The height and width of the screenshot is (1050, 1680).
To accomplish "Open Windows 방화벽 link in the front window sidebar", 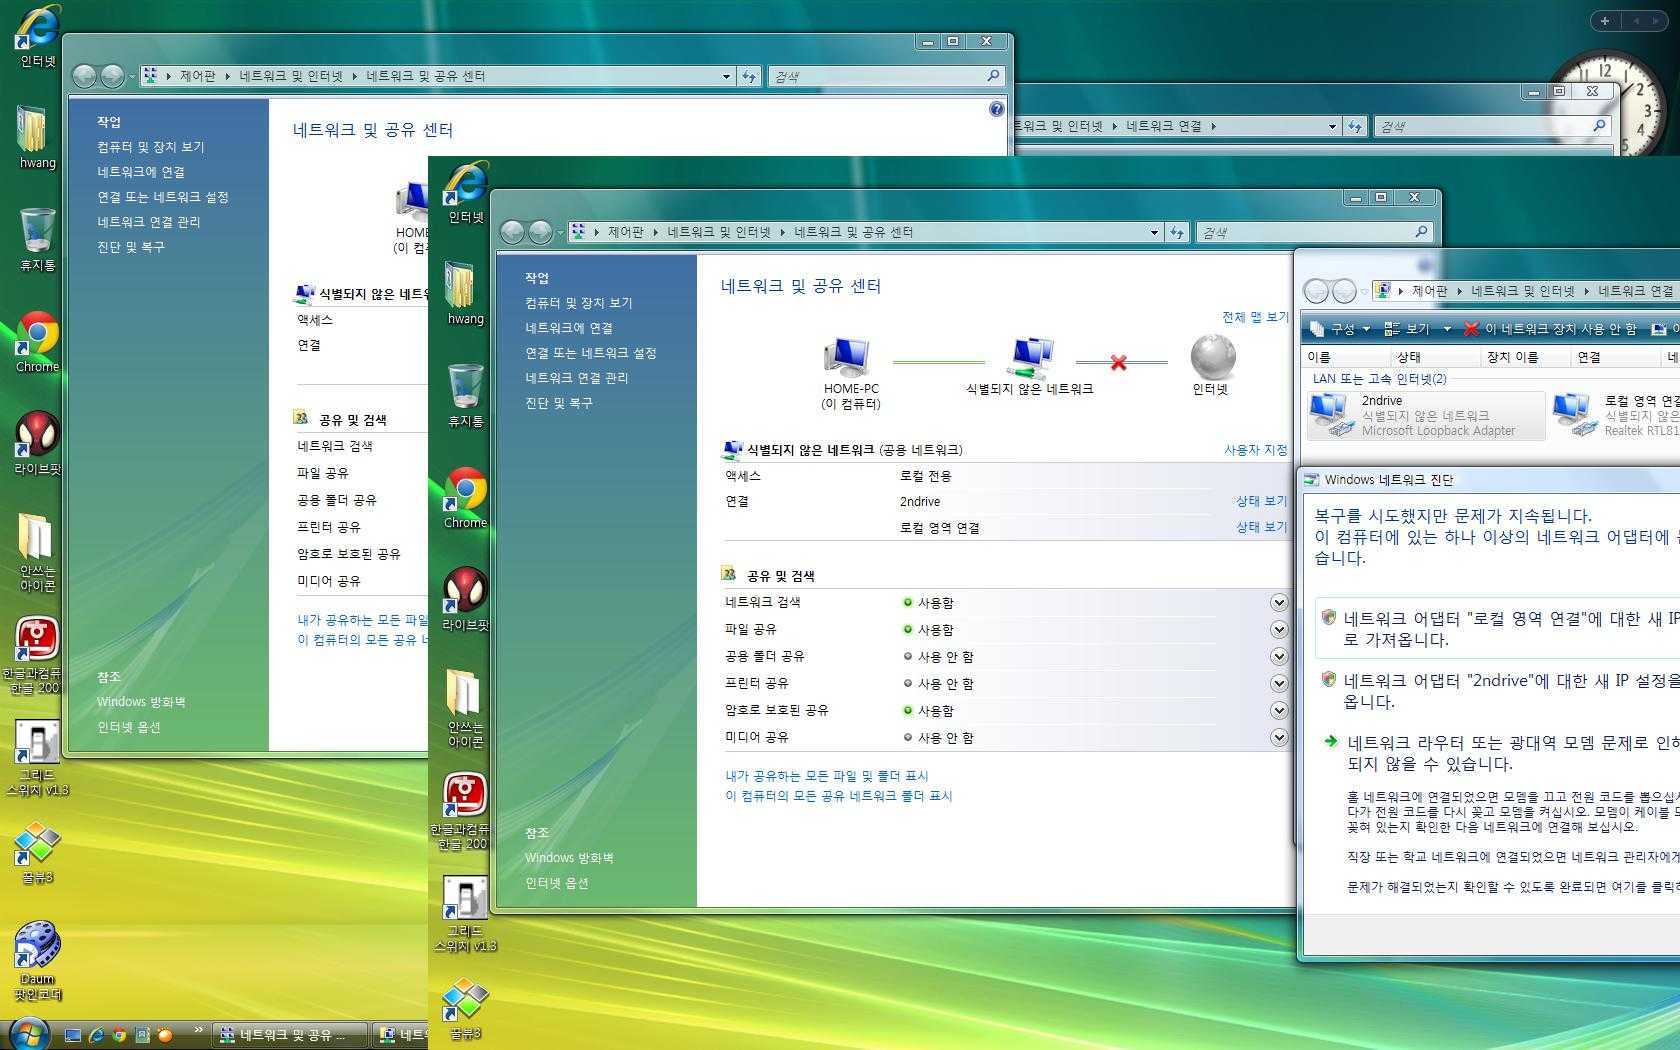I will [x=569, y=858].
